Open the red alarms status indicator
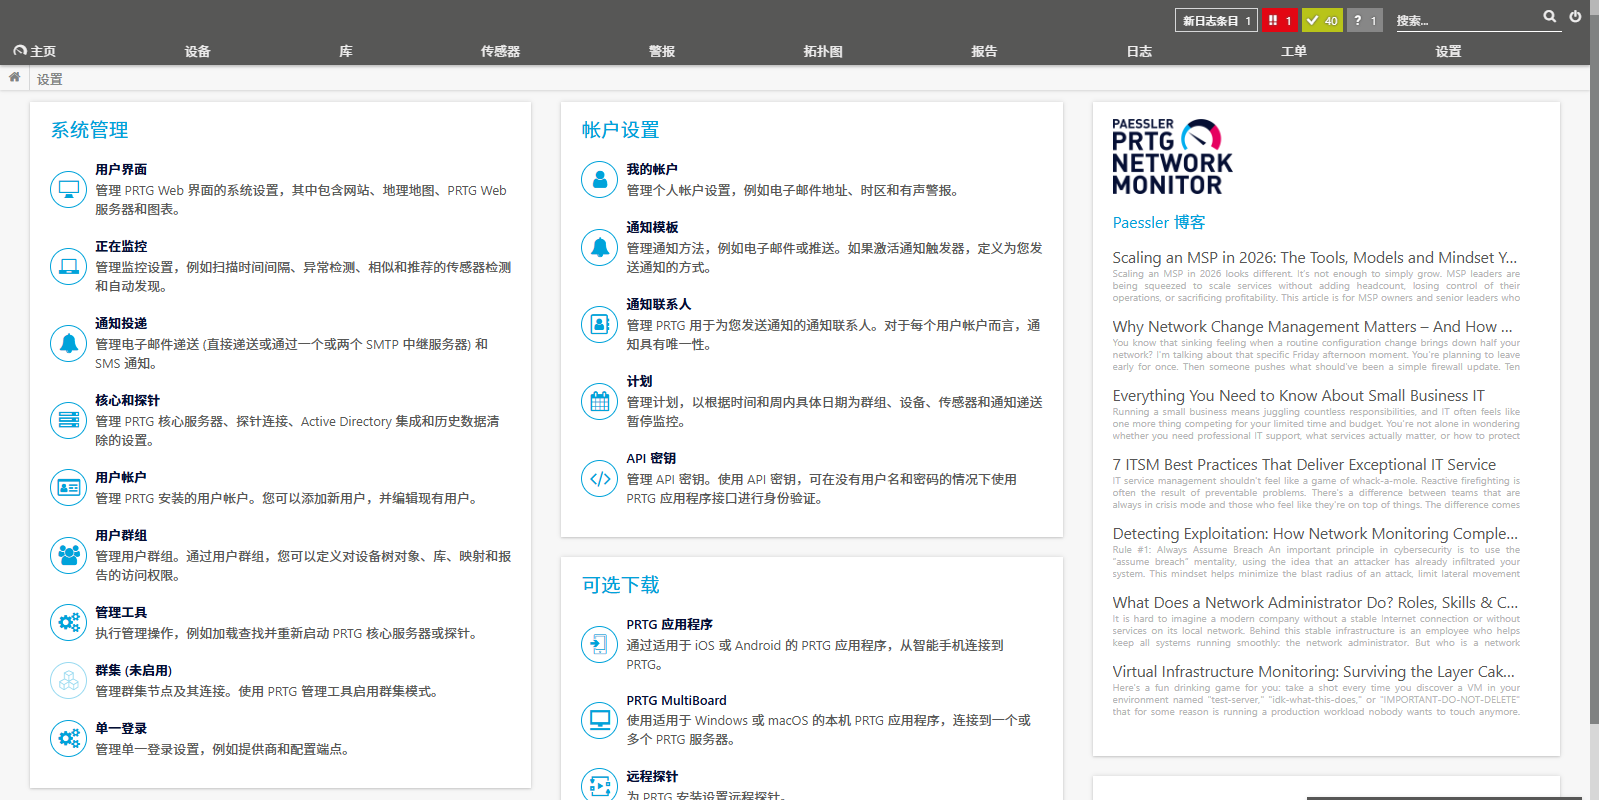1599x800 pixels. point(1279,20)
